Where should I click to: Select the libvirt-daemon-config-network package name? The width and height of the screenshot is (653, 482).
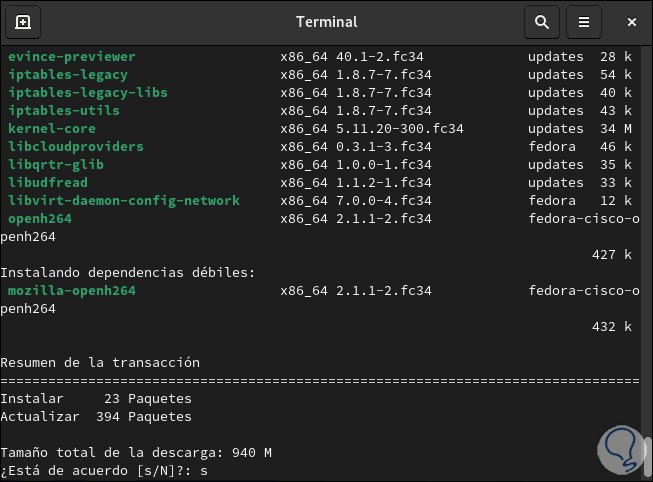pyautogui.click(x=123, y=201)
